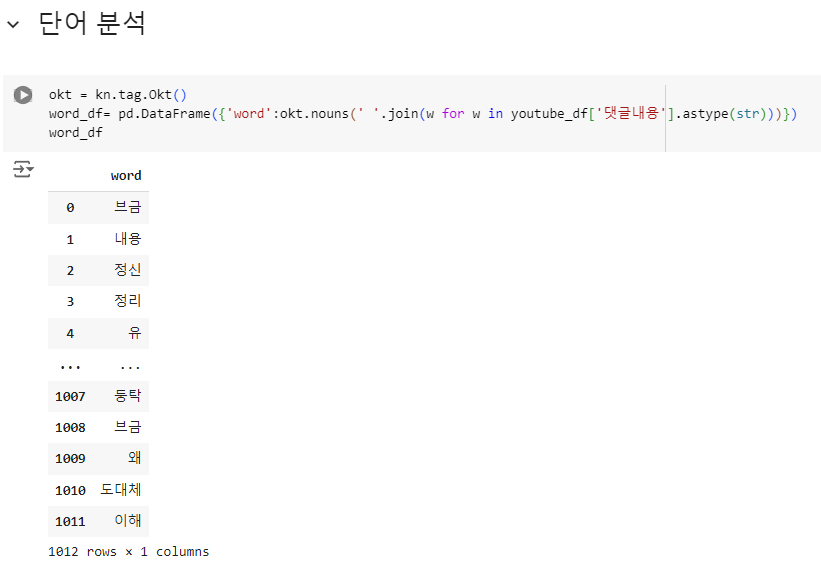Select the cell 브금 in row 1008

pyautogui.click(x=128, y=427)
